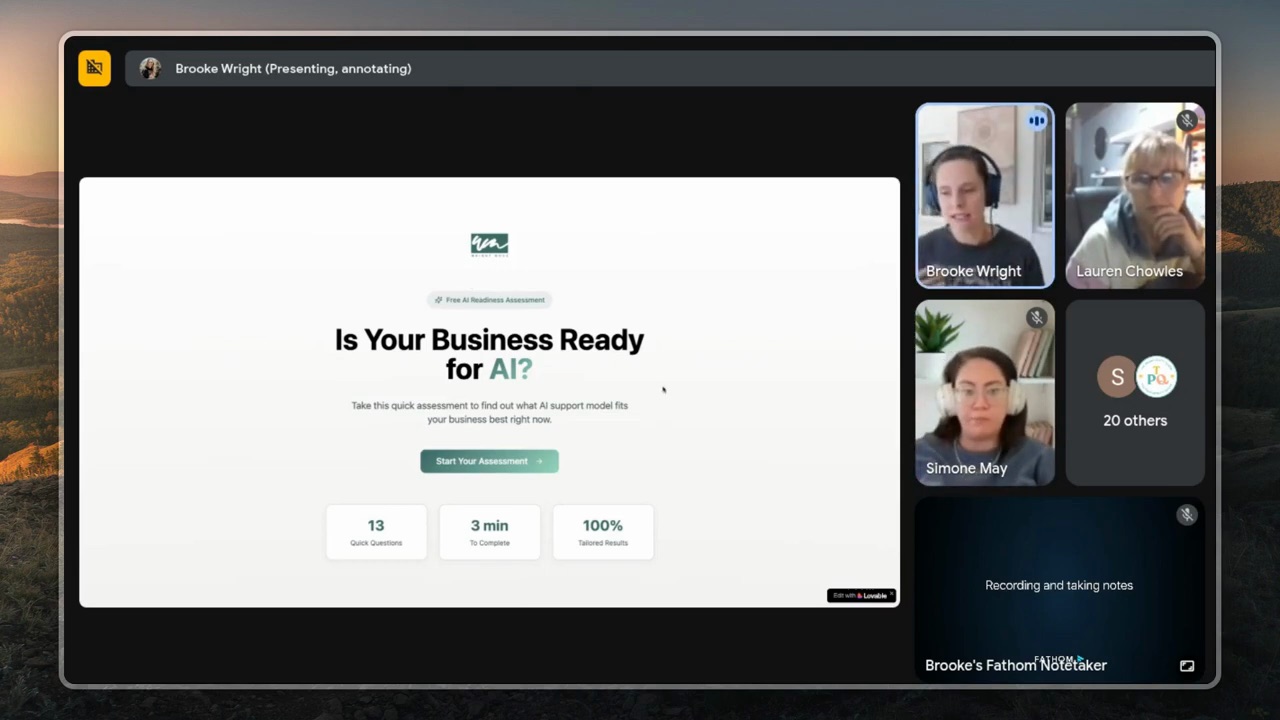Select Brooke Wright's video tile

(985, 196)
